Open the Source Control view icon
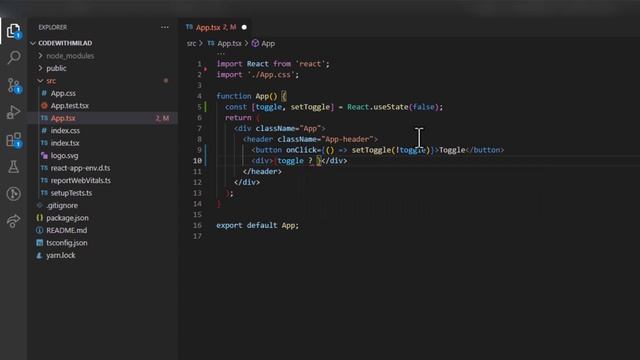Viewport: 640px width, 360px height. coord(14,85)
